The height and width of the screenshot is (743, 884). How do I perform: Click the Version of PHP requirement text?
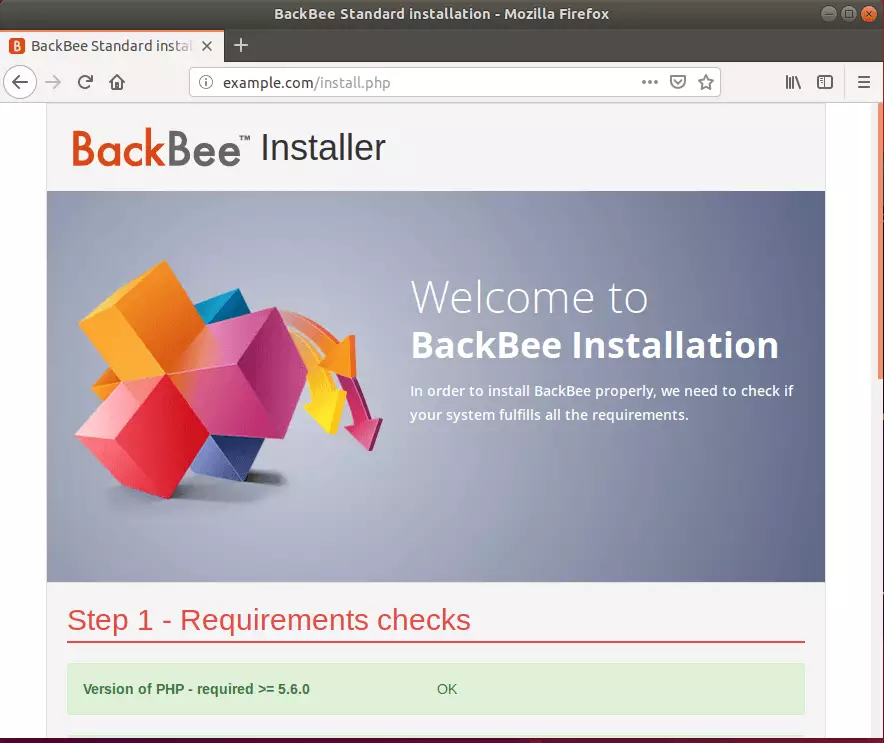[x=196, y=689]
